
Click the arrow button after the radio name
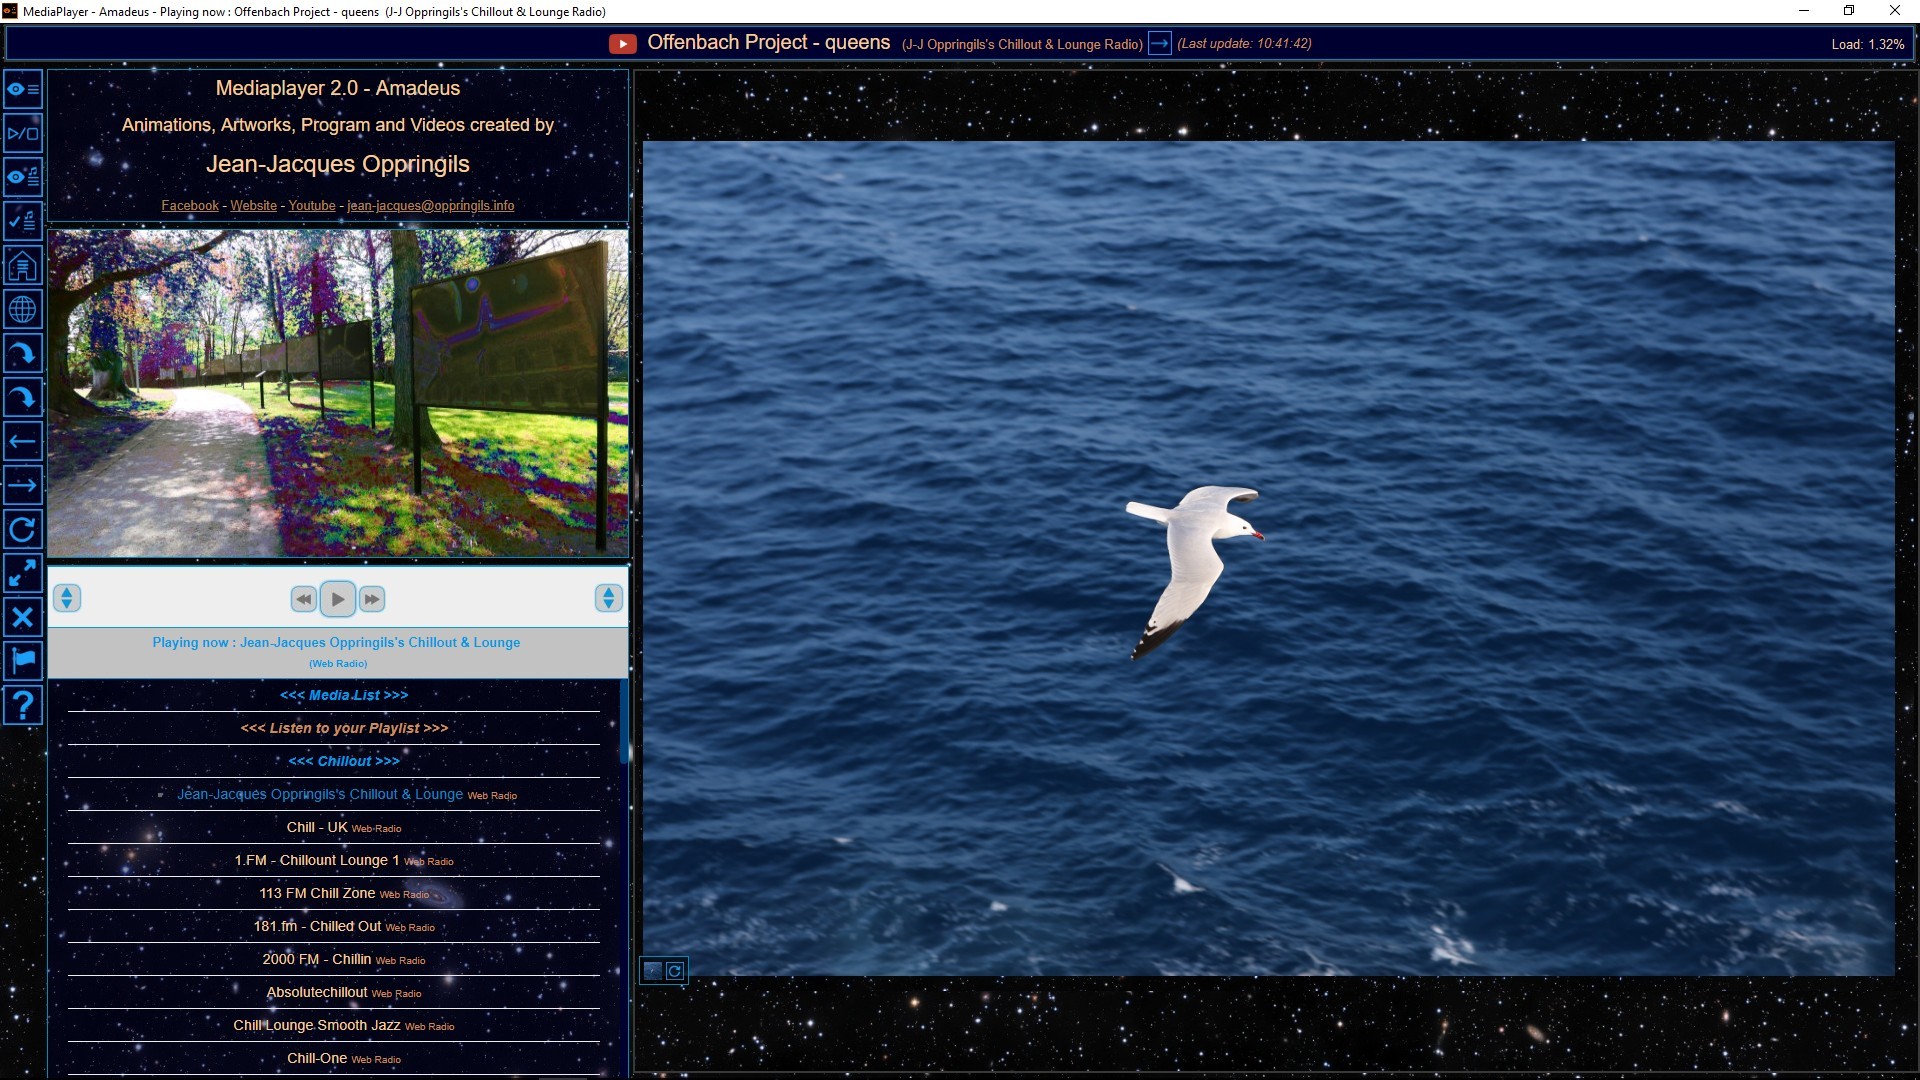coord(1159,44)
